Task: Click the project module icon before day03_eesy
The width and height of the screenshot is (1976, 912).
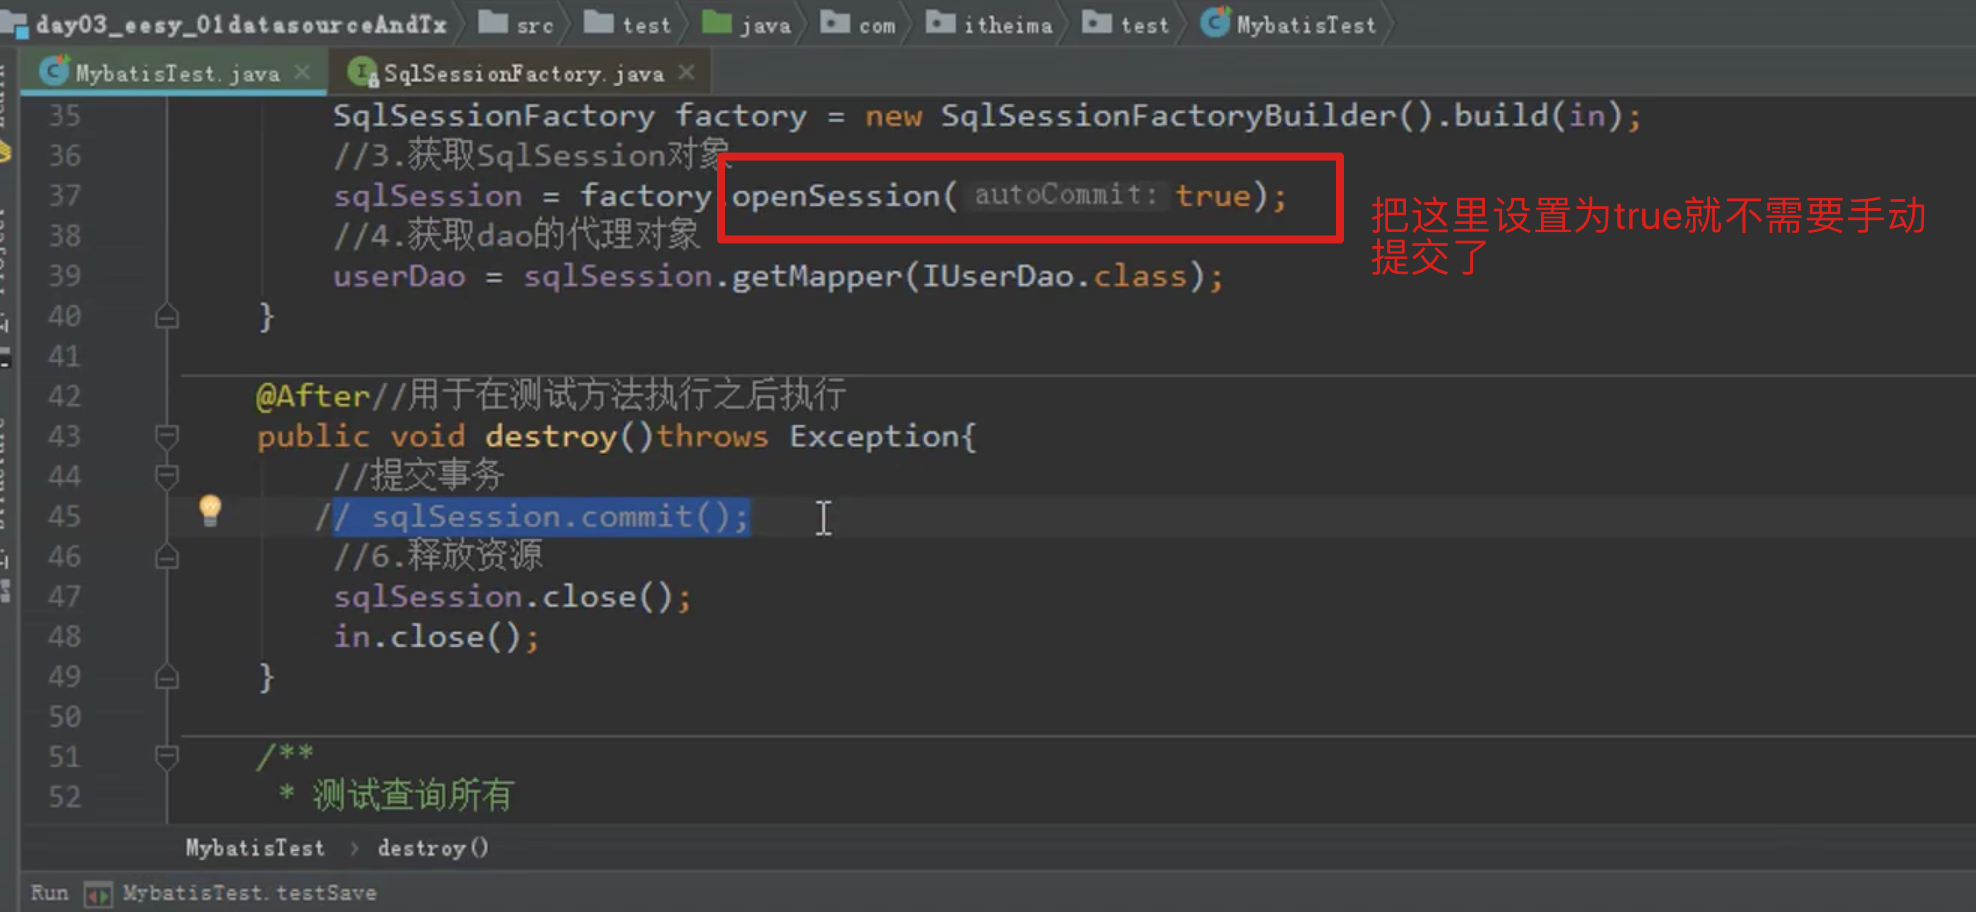Action: pyautogui.click(x=14, y=24)
